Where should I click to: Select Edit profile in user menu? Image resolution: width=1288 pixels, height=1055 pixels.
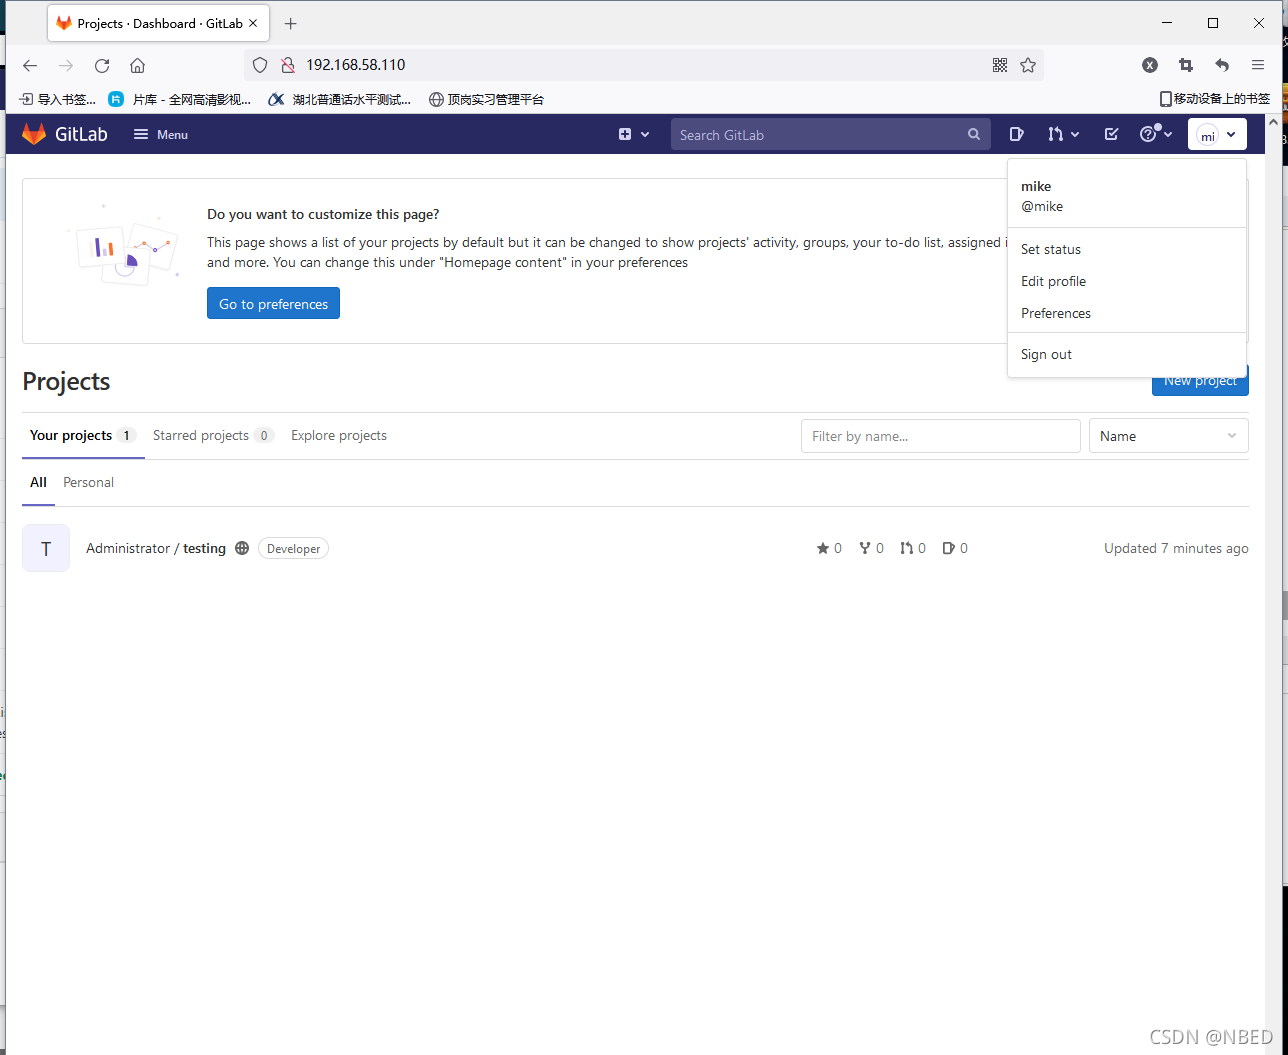click(1053, 281)
